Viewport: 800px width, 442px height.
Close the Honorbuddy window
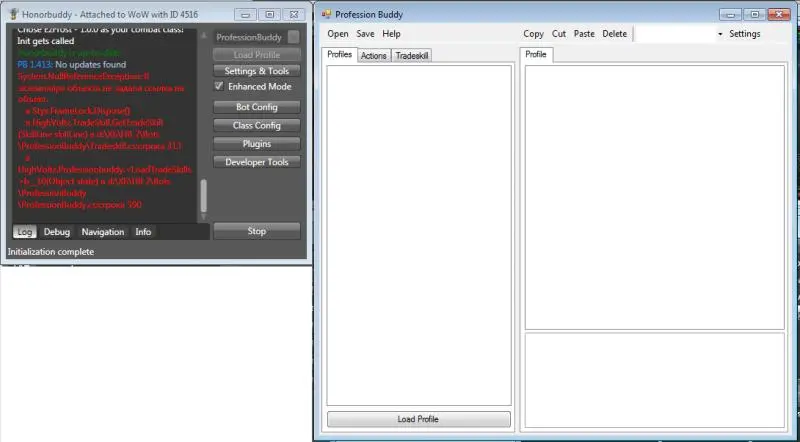(x=294, y=15)
